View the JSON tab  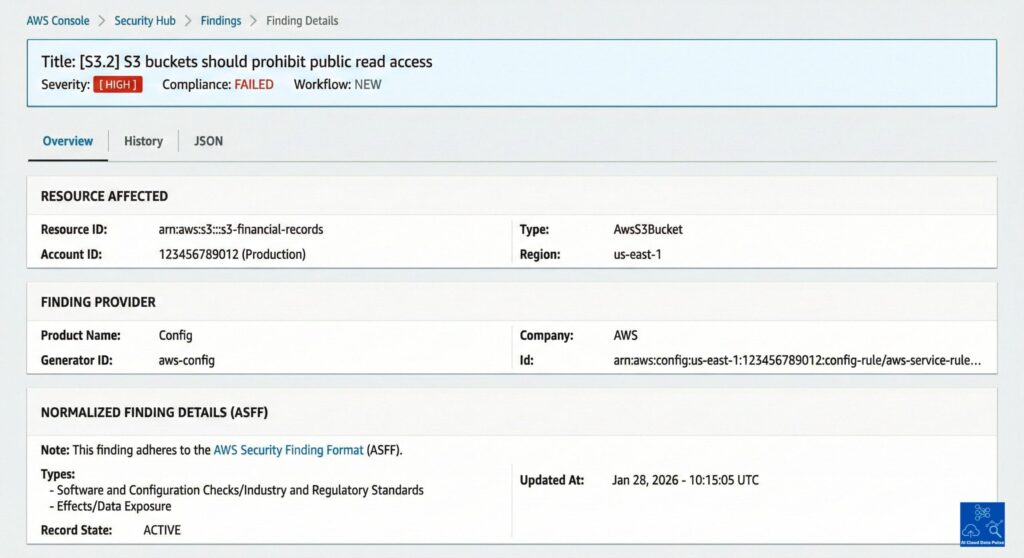[x=208, y=141]
